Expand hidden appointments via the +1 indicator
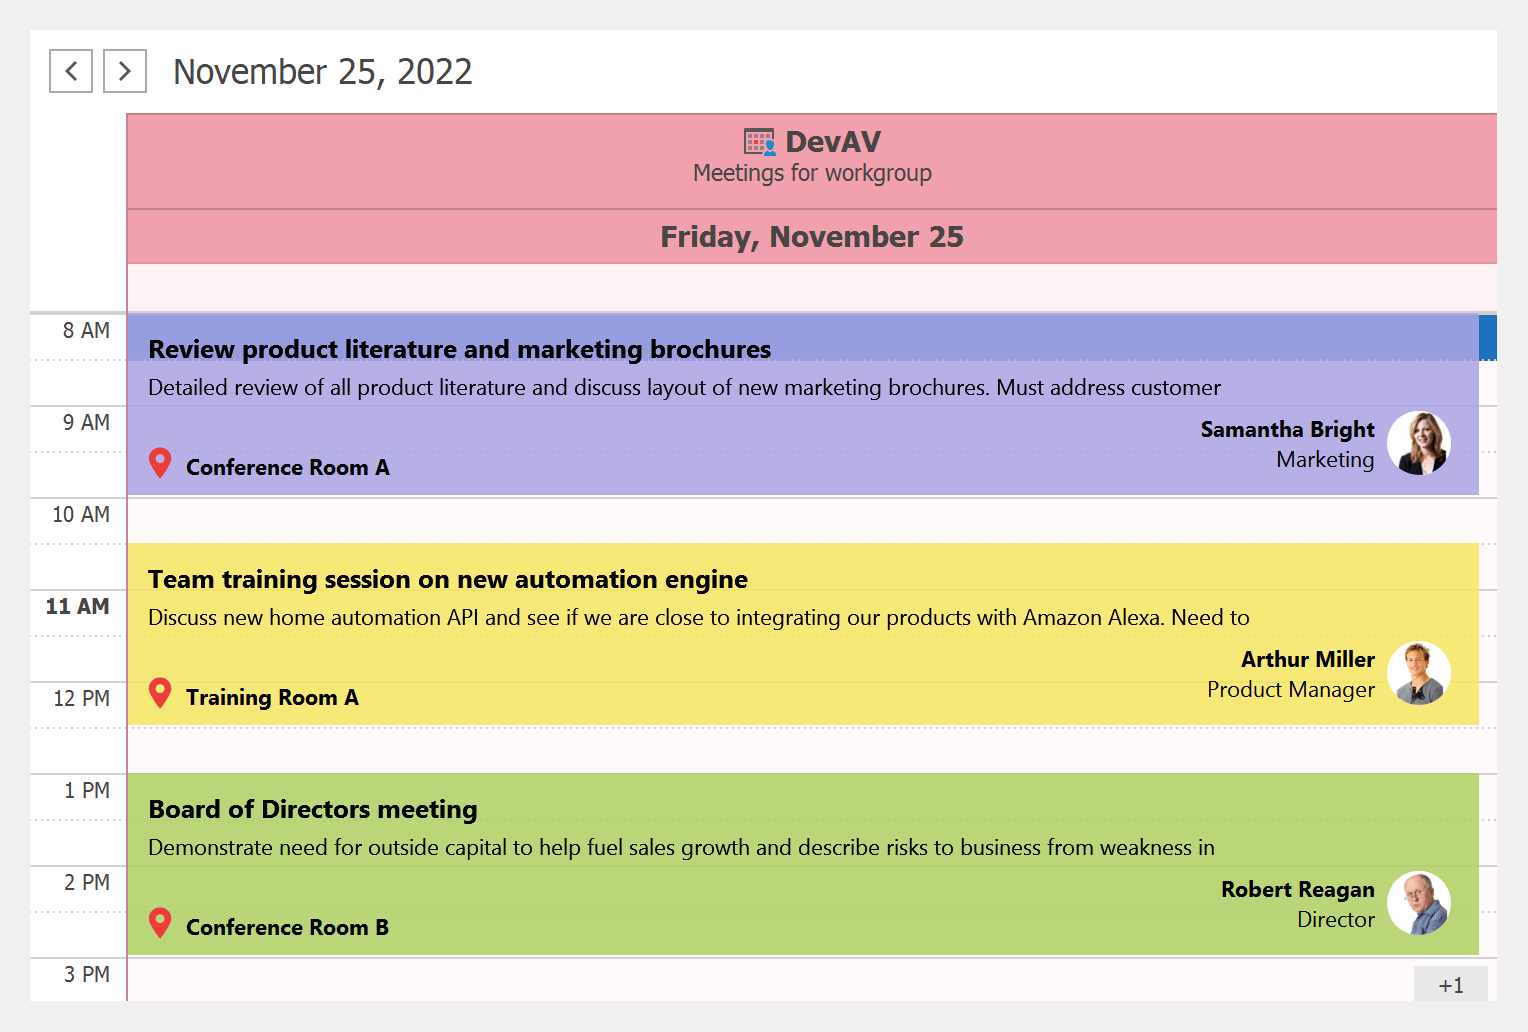The width and height of the screenshot is (1528, 1032). coord(1451,984)
